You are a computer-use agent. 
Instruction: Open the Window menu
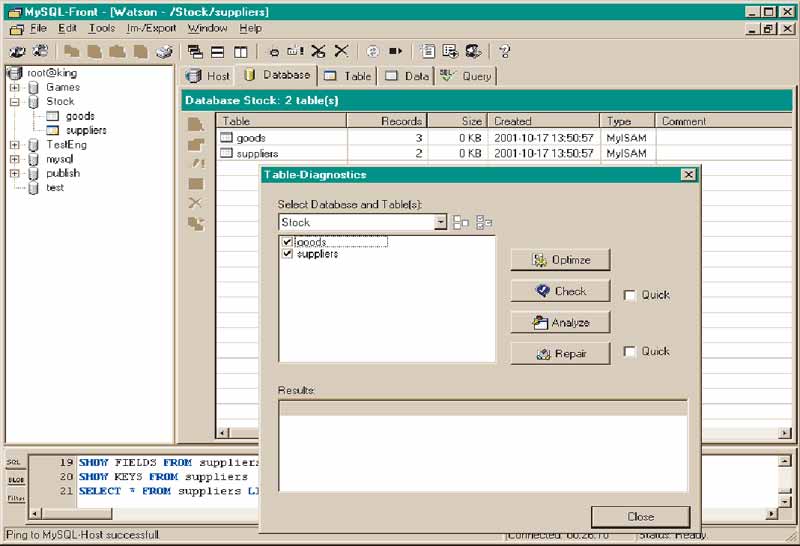click(x=207, y=29)
